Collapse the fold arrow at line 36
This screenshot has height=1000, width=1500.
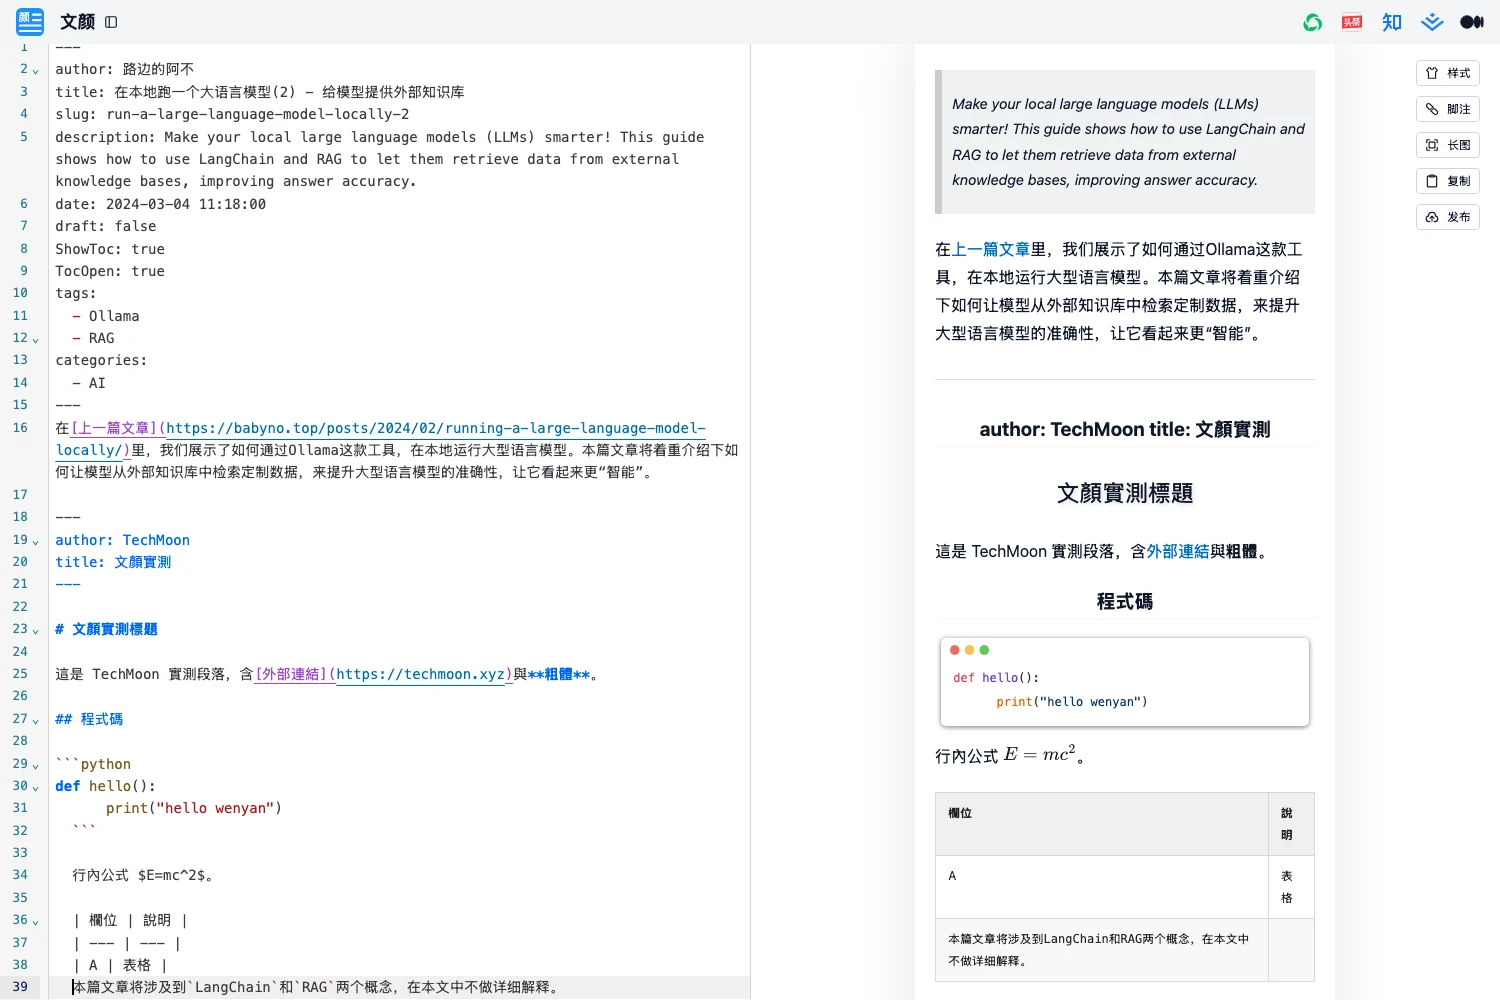click(x=36, y=922)
